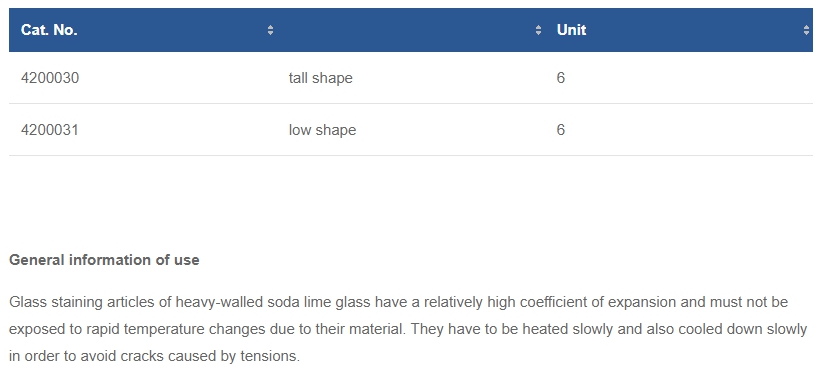The height and width of the screenshot is (383, 819).
Task: Click the General information of use heading
Action: [104, 260]
